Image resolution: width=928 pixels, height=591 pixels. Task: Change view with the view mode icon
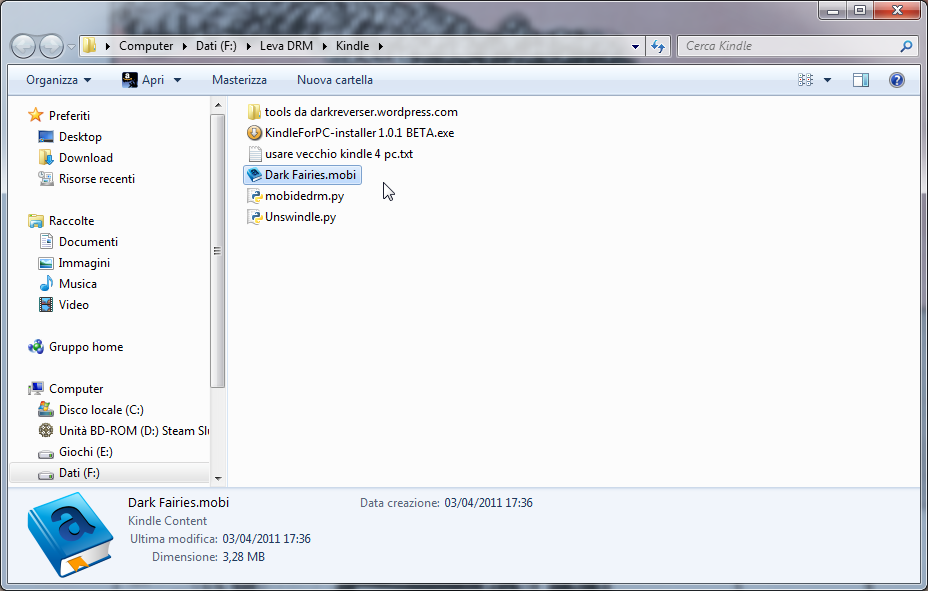[x=805, y=80]
